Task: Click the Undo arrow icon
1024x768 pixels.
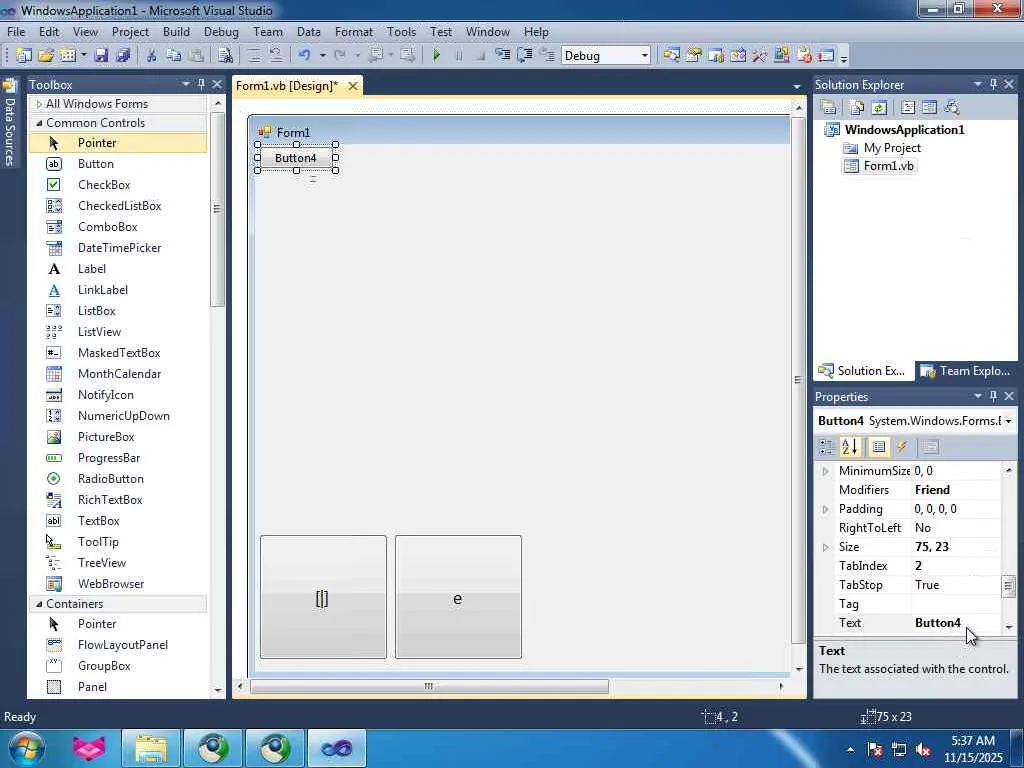Action: [304, 56]
